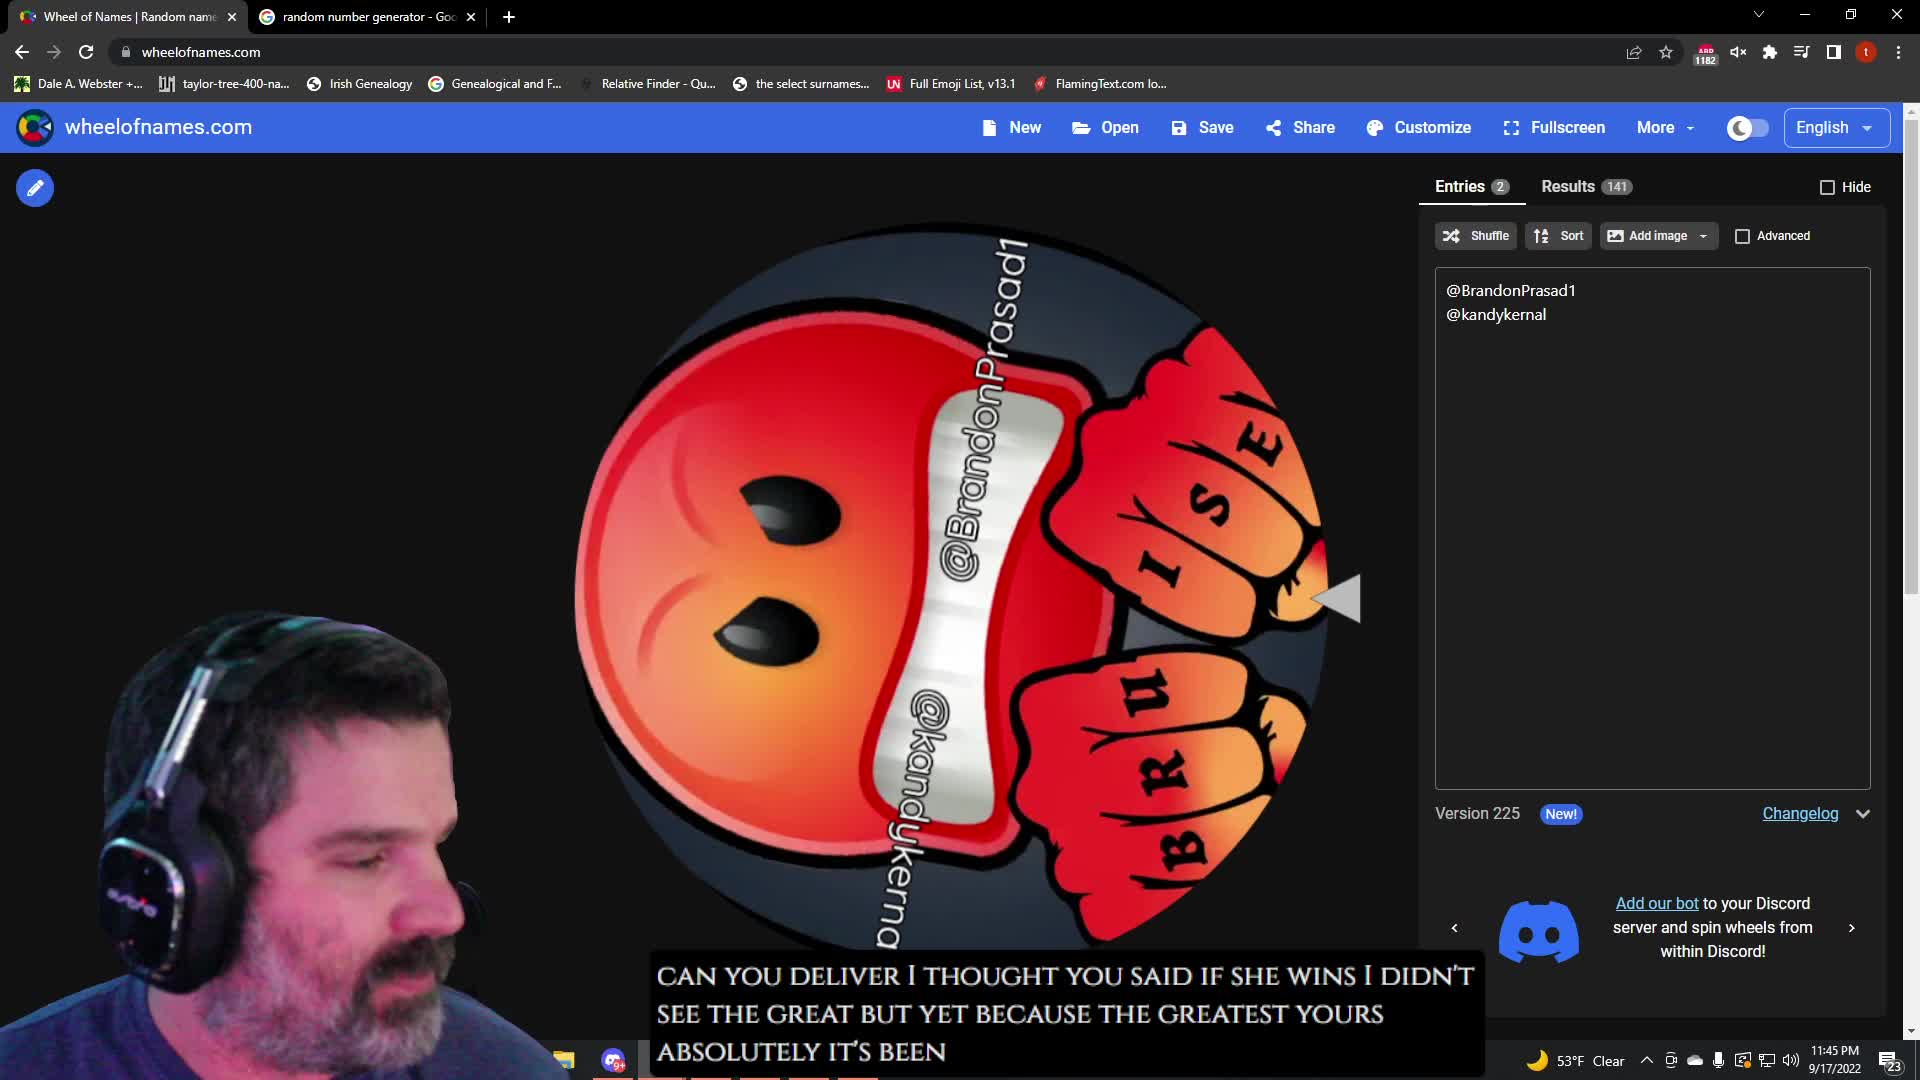The image size is (1920, 1080).
Task: Open File Explorer from the taskbar
Action: 564,1060
